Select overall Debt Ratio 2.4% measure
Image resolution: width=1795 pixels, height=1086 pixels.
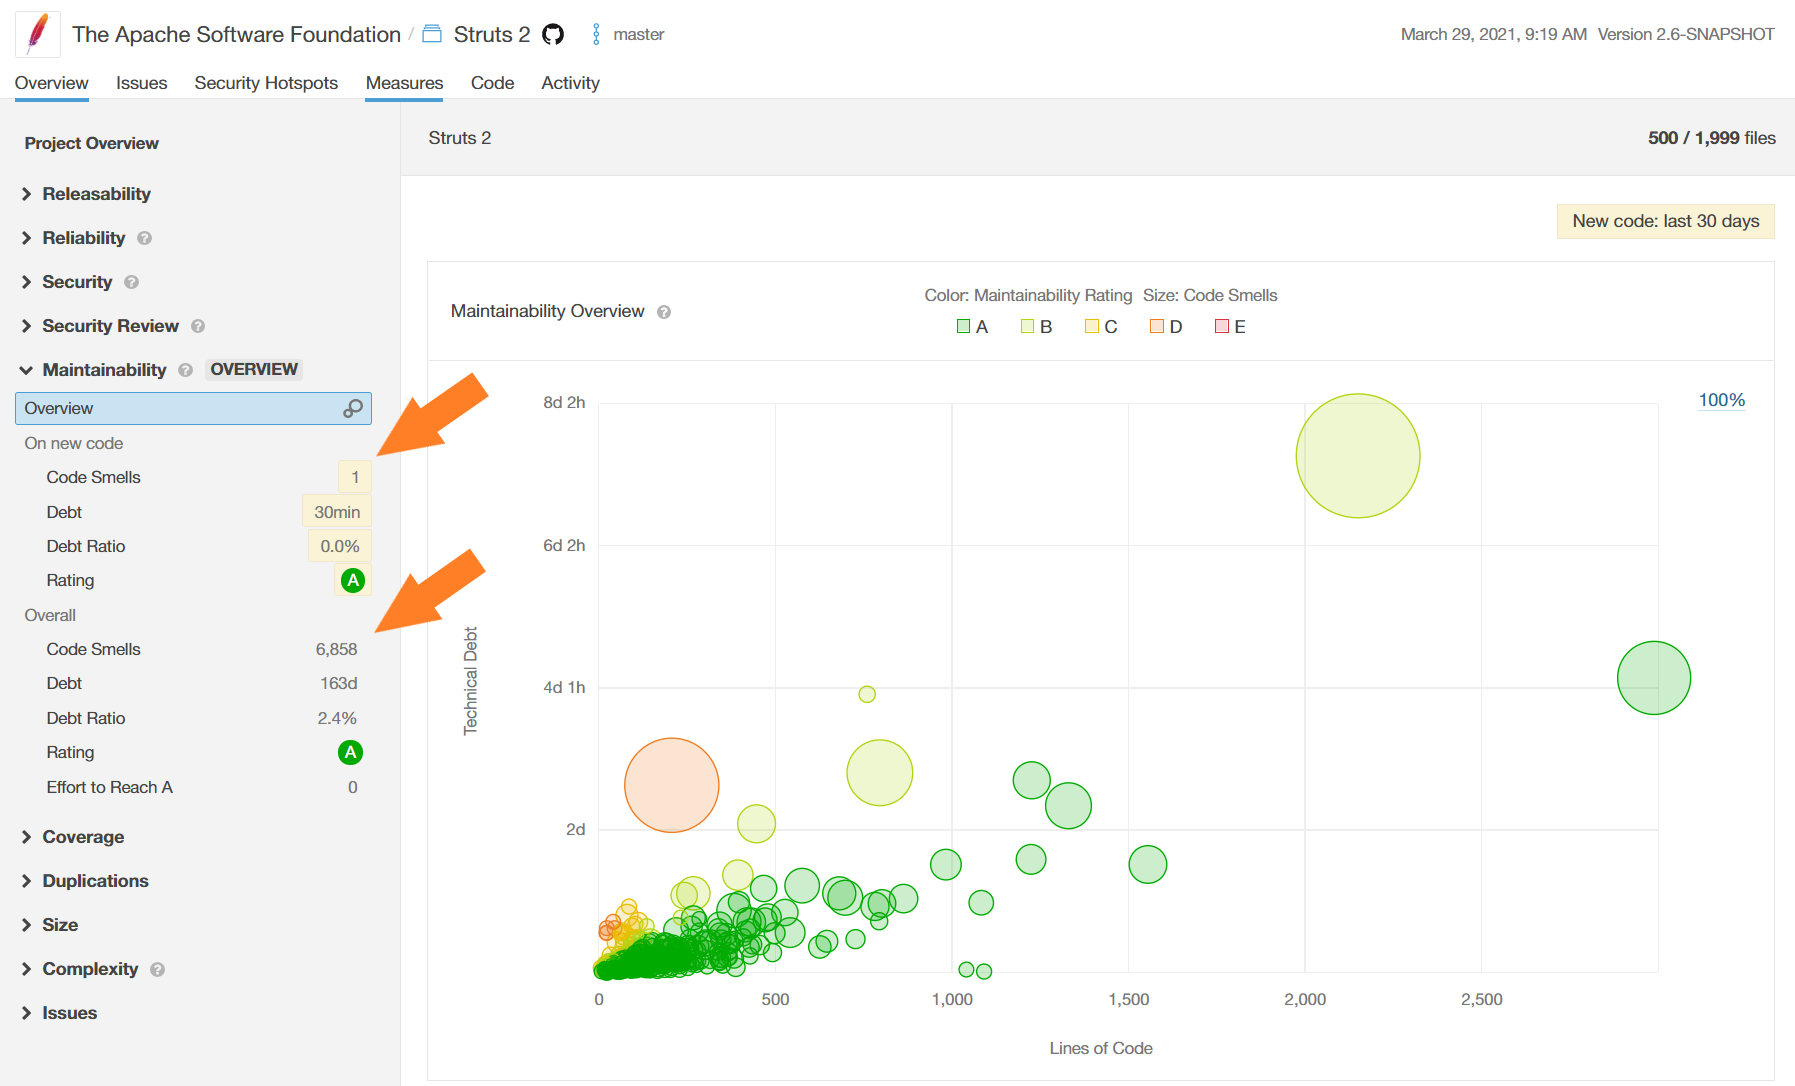[193, 718]
